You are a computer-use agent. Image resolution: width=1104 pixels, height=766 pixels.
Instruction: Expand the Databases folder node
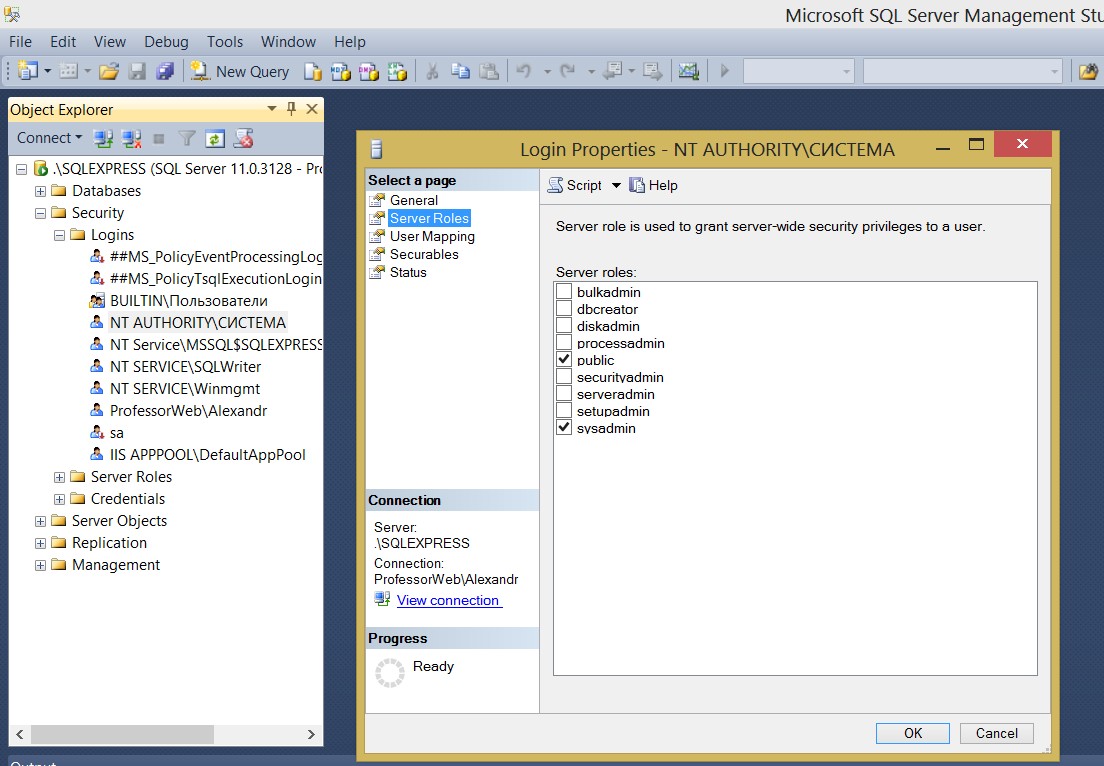[x=40, y=192]
